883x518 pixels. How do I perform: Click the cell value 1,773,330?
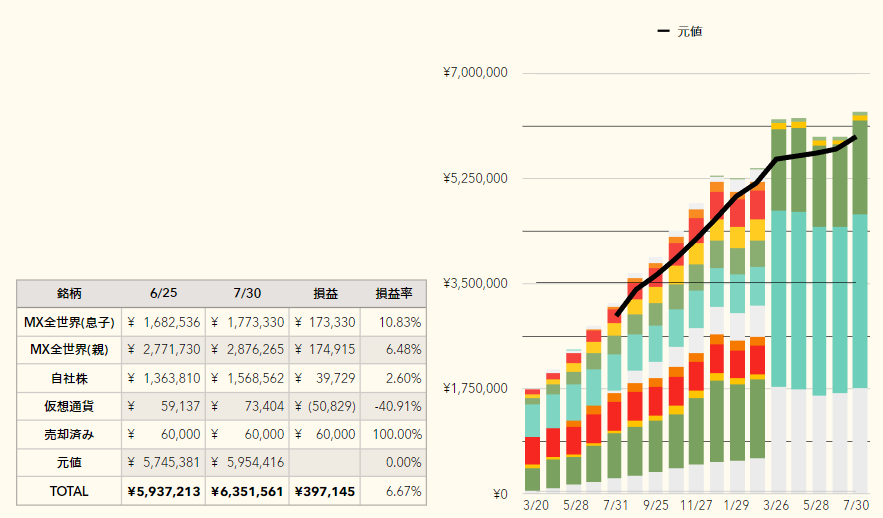click(247, 322)
